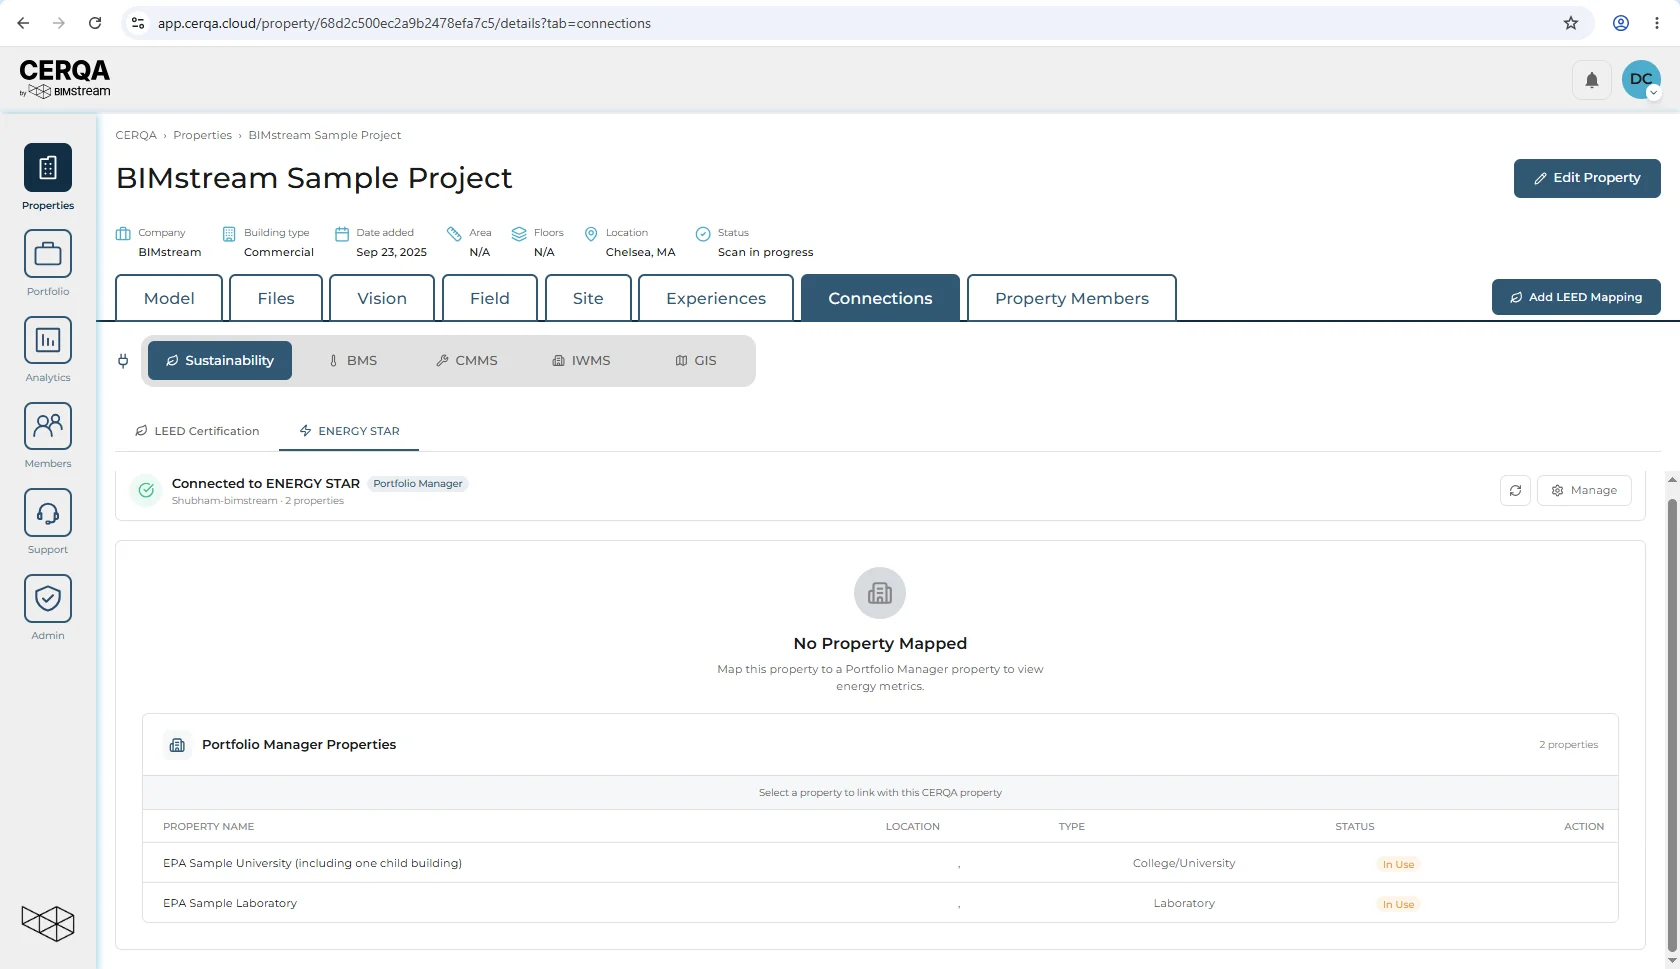1680x969 pixels.
Task: Click the scrollbar down arrow
Action: [1672, 961]
